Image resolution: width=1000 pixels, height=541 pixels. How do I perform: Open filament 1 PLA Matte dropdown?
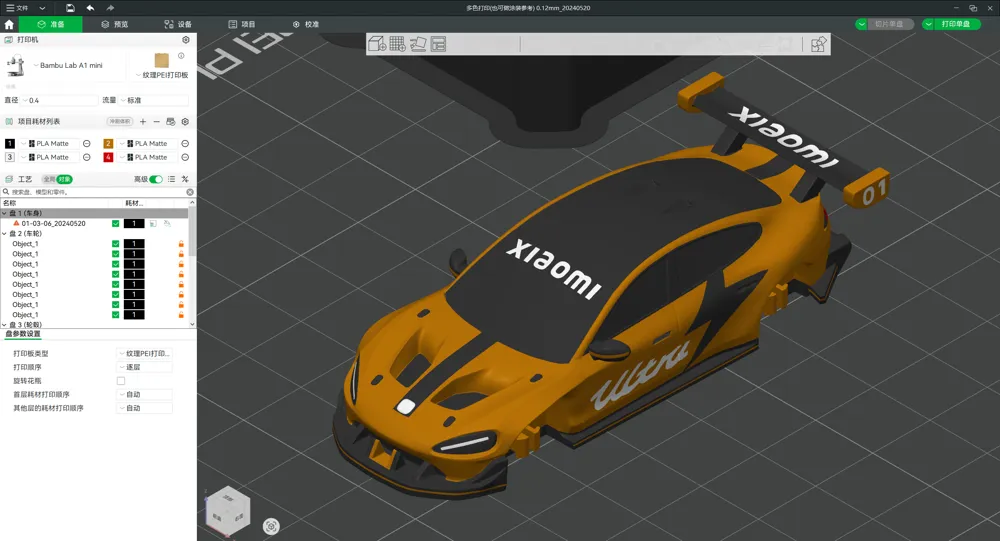49,144
